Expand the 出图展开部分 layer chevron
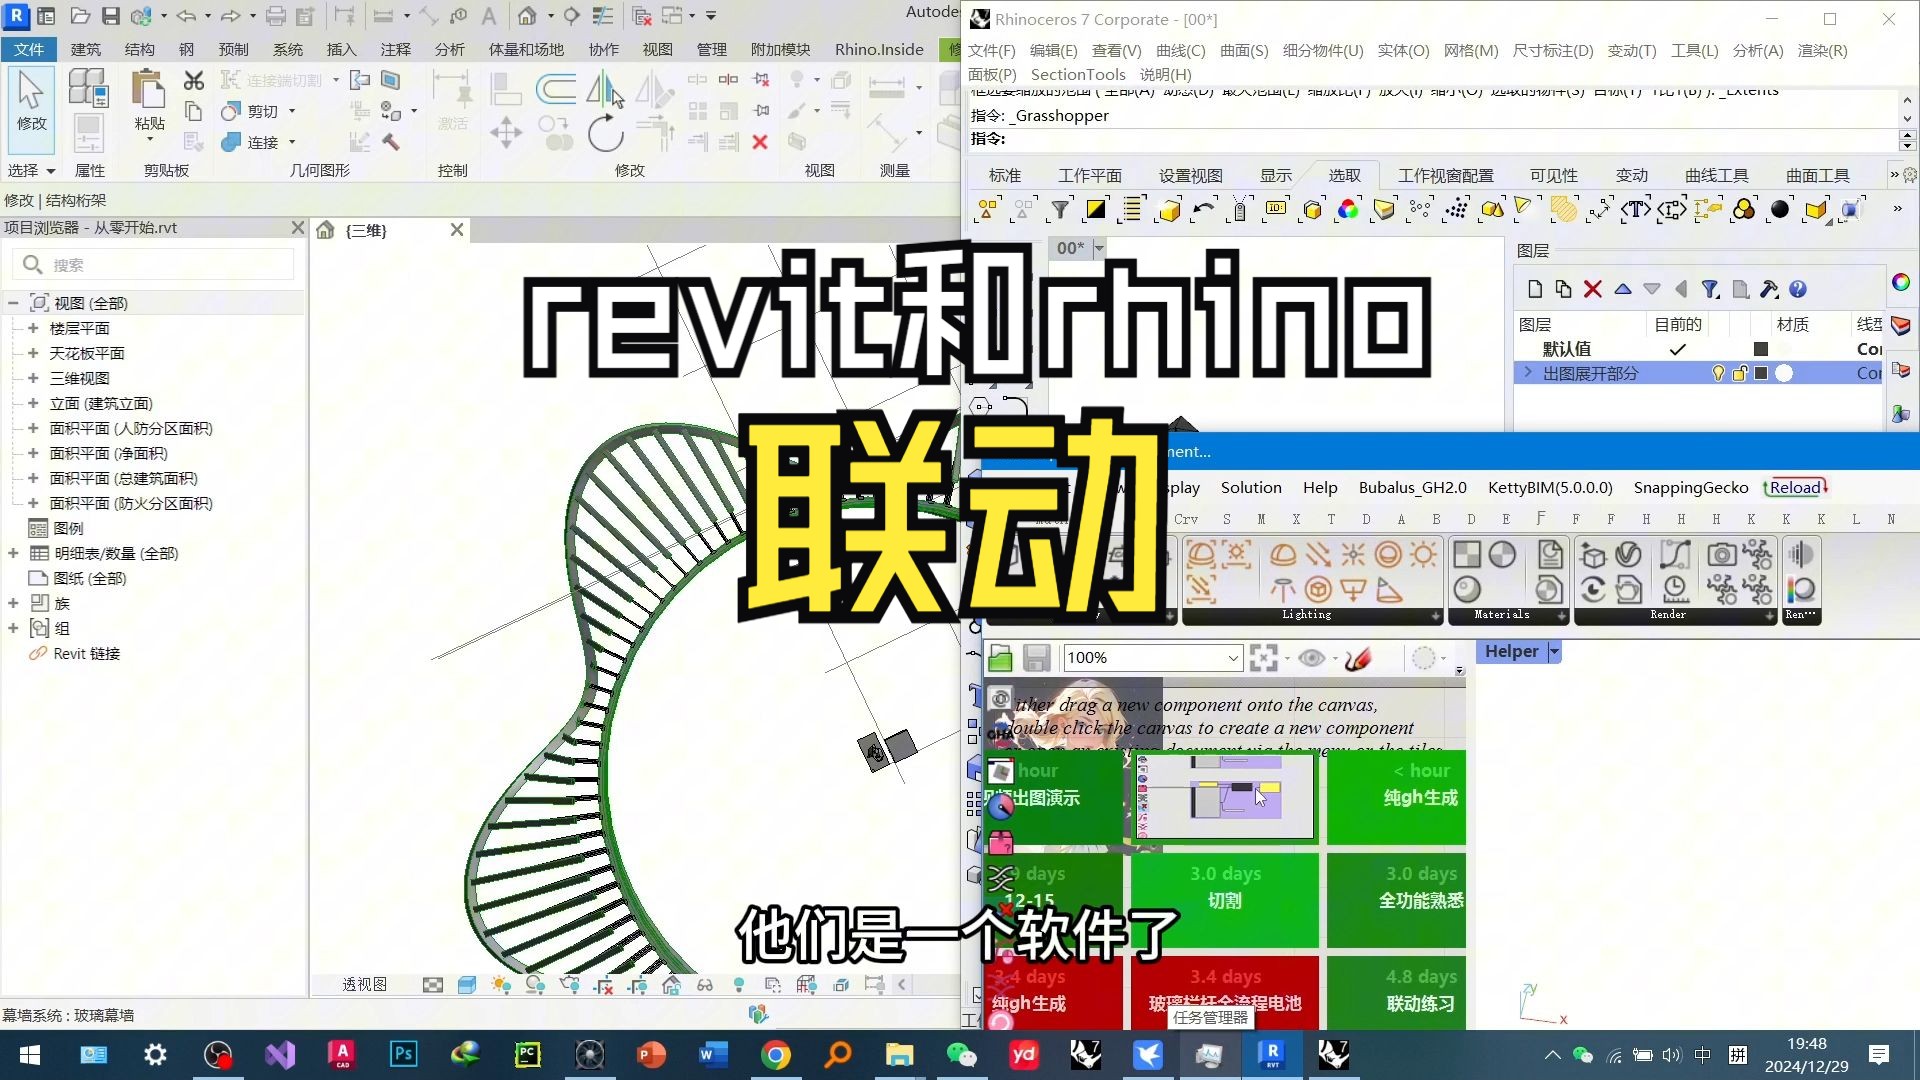1920x1080 pixels. (1527, 372)
